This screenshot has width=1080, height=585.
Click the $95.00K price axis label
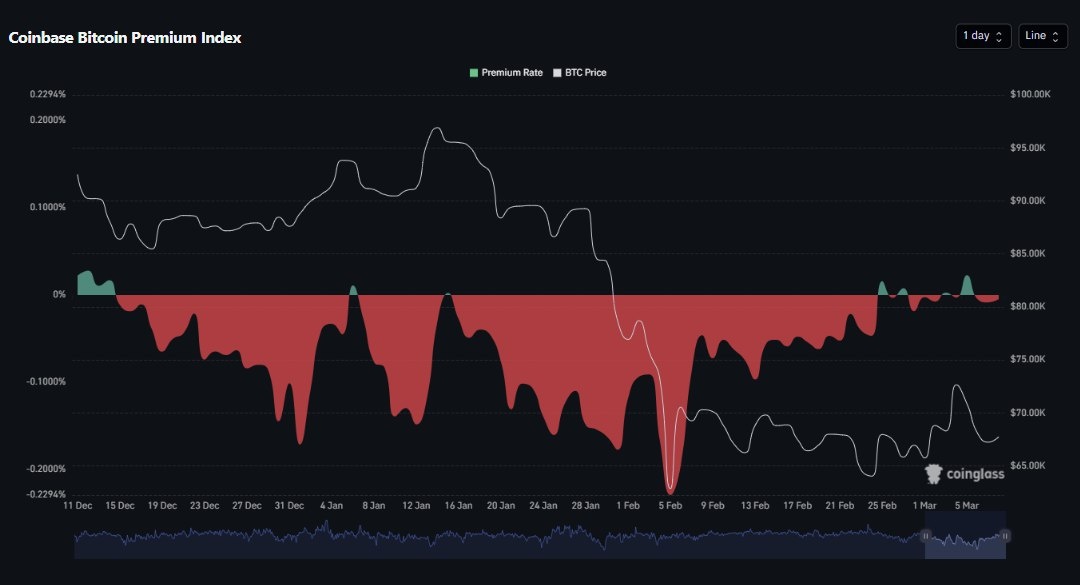click(x=1028, y=148)
